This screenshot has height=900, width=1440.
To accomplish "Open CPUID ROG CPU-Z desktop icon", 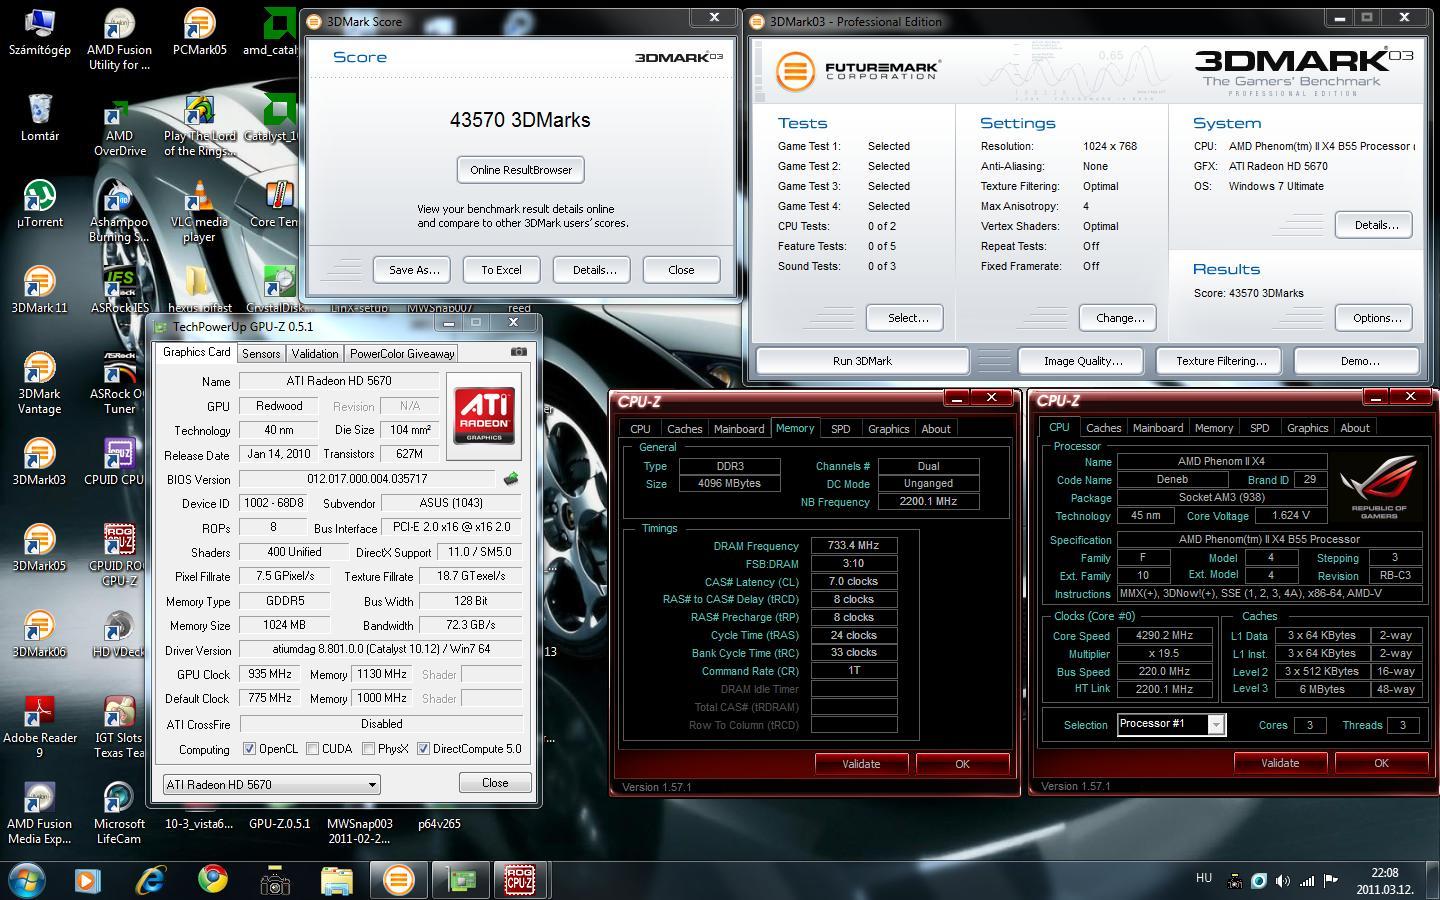I will click(119, 554).
